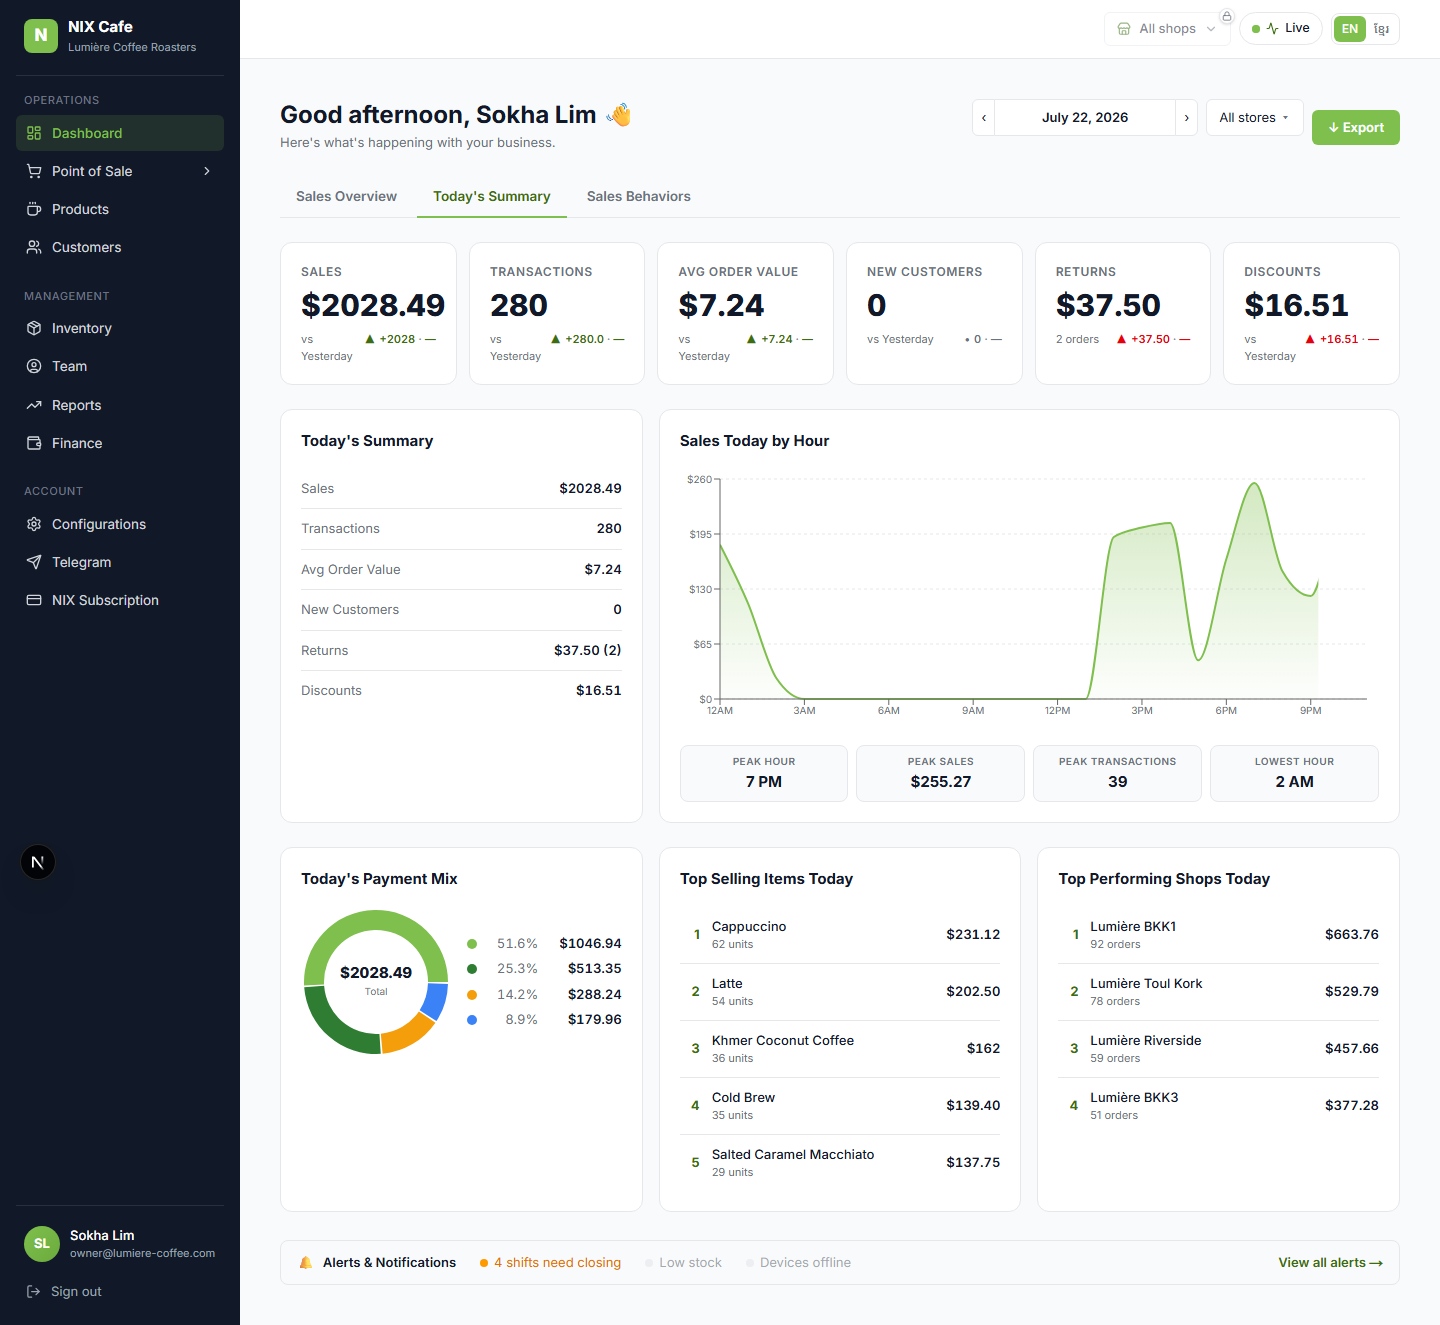Switch language to Khmer
Screen dimensions: 1440x1325
click(x=1381, y=29)
